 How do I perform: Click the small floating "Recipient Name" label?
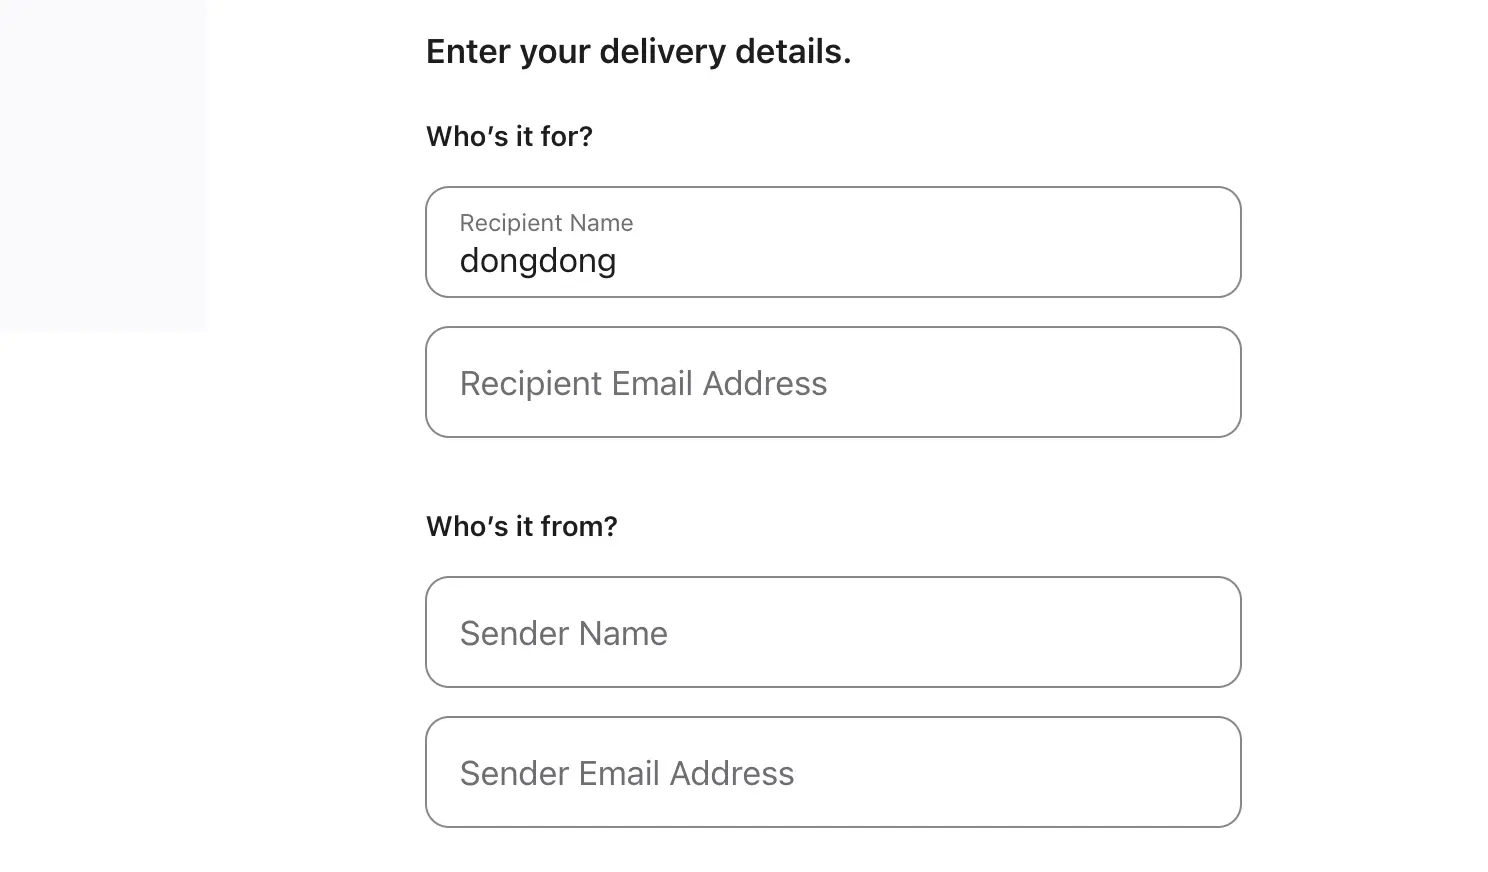click(546, 223)
